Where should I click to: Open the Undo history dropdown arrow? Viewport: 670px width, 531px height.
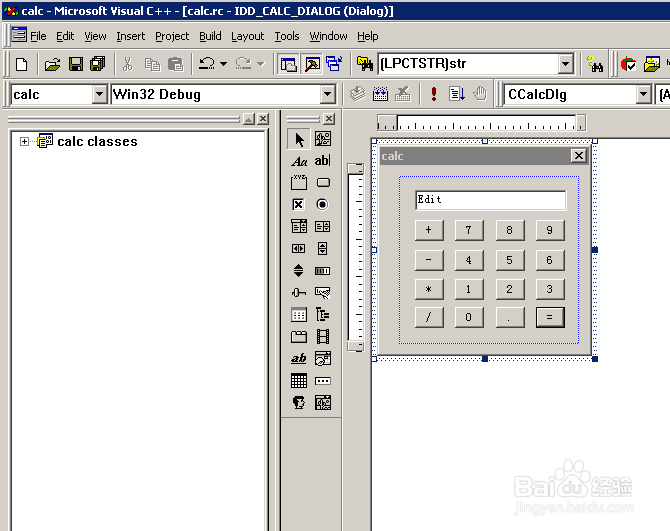[223, 65]
